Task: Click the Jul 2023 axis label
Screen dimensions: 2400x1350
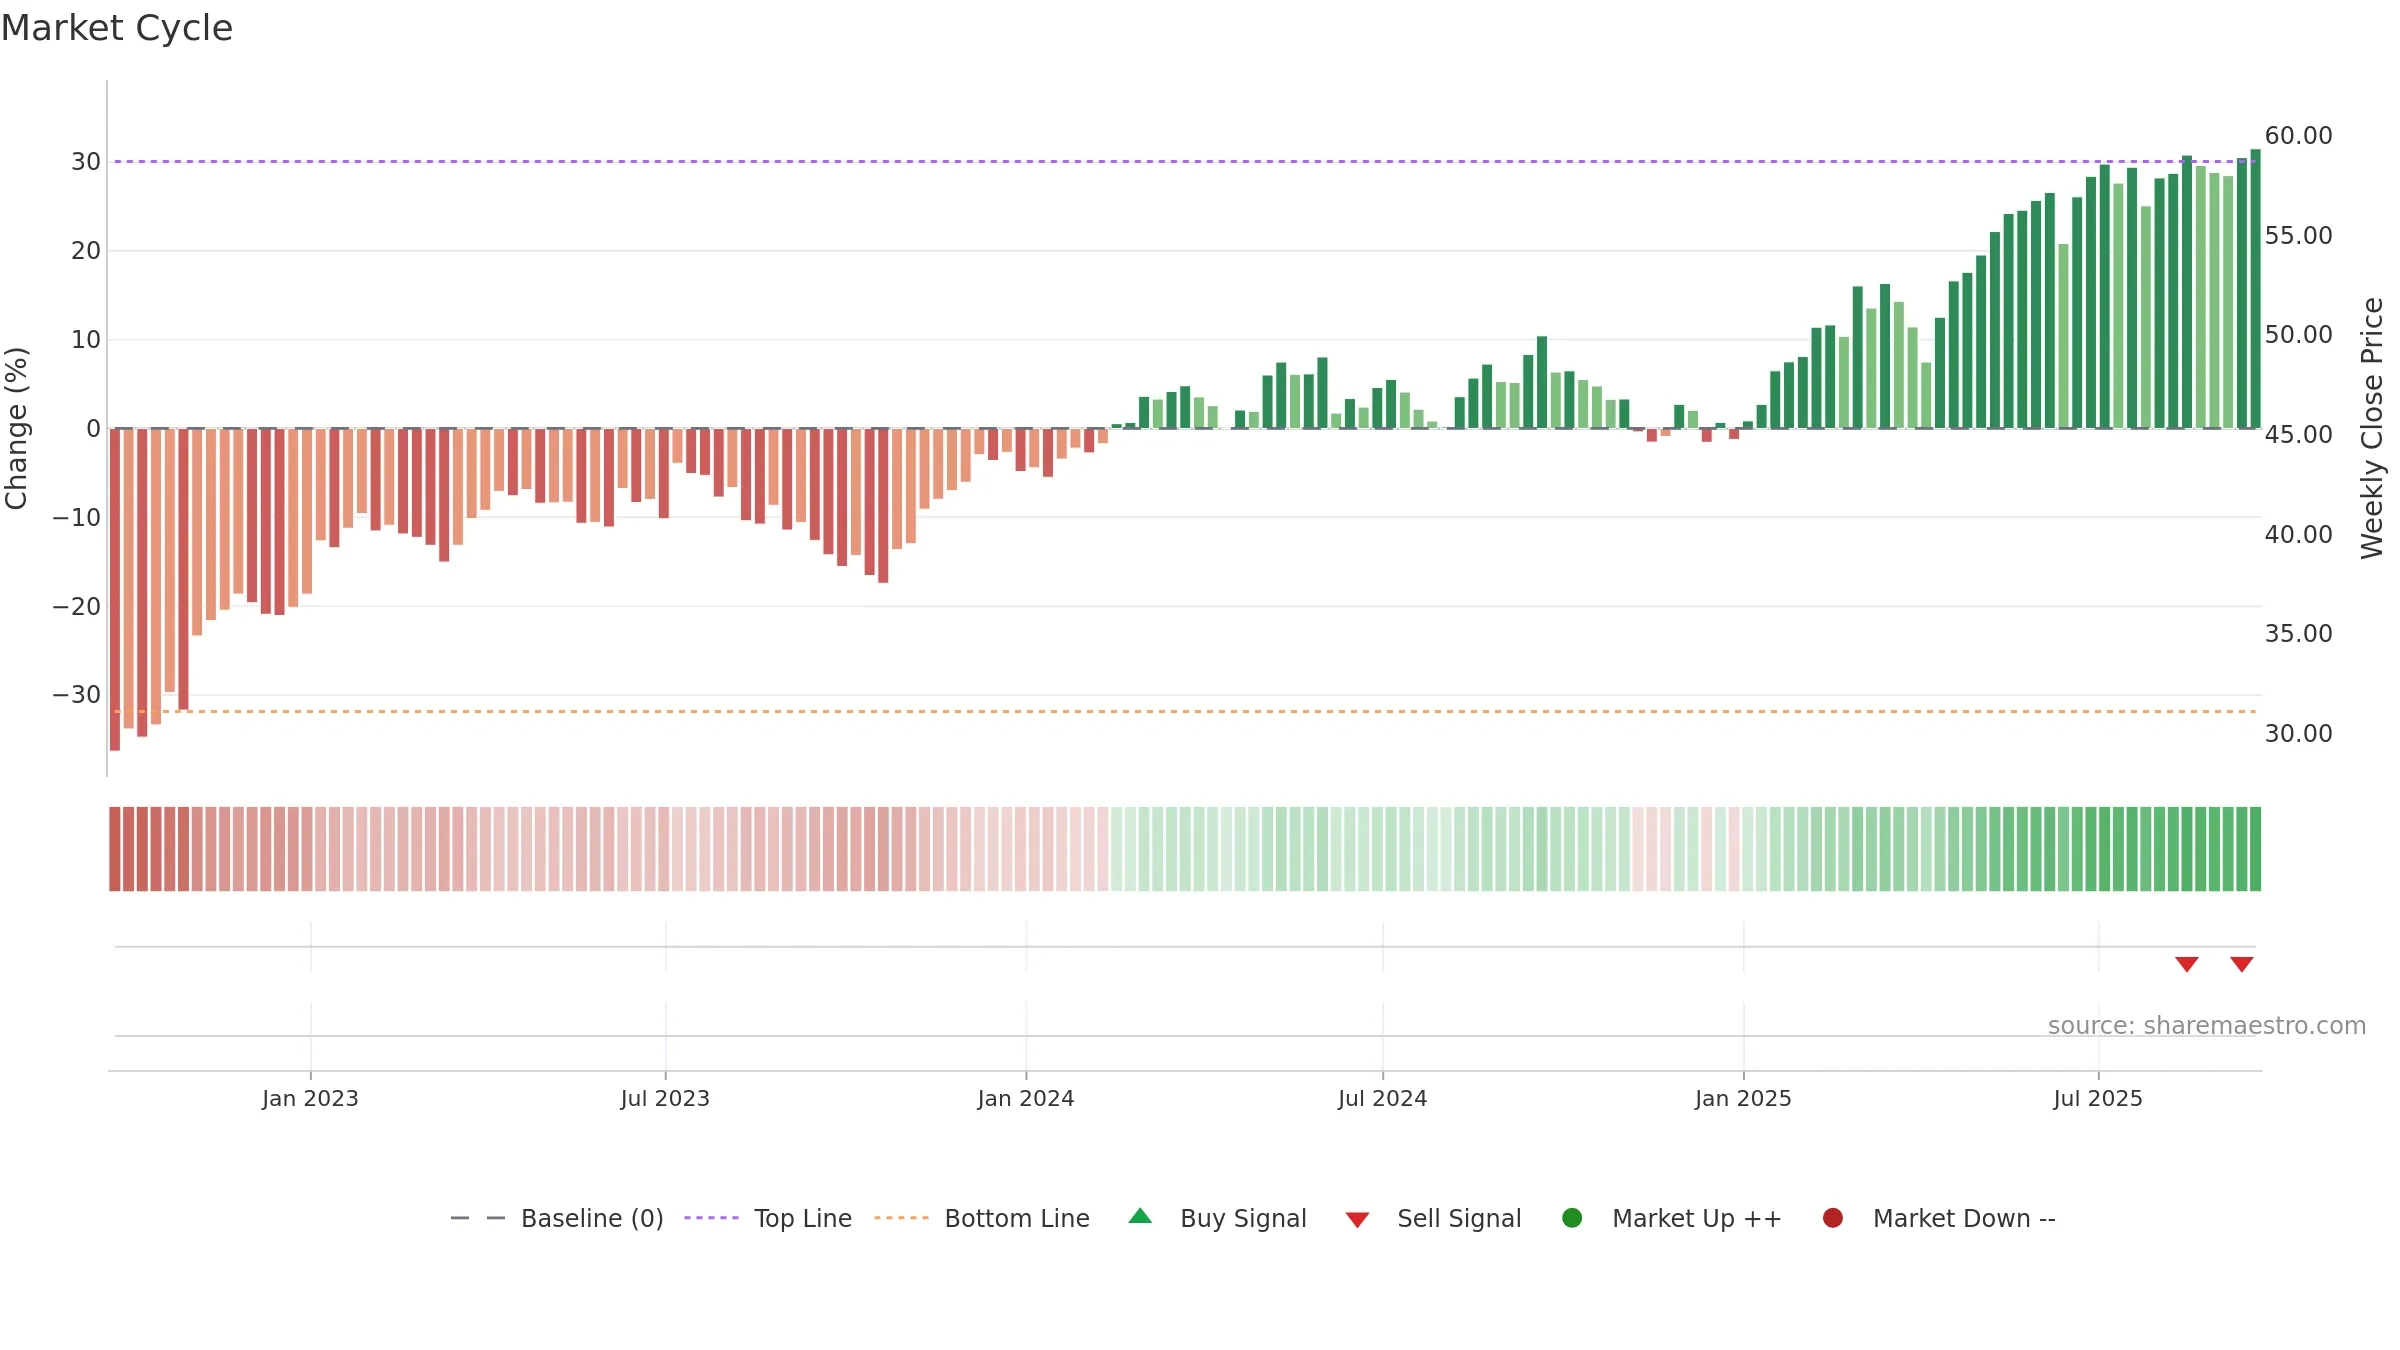Action: [665, 1099]
